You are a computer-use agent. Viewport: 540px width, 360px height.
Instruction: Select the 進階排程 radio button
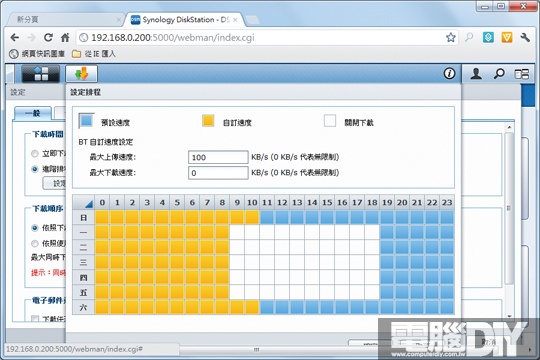click(x=34, y=169)
